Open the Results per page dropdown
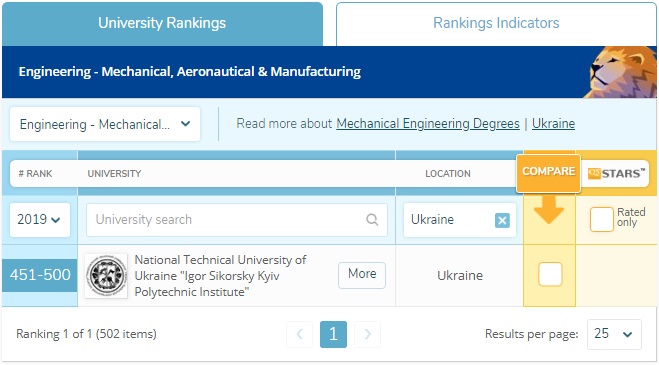The width and height of the screenshot is (659, 365). (614, 334)
